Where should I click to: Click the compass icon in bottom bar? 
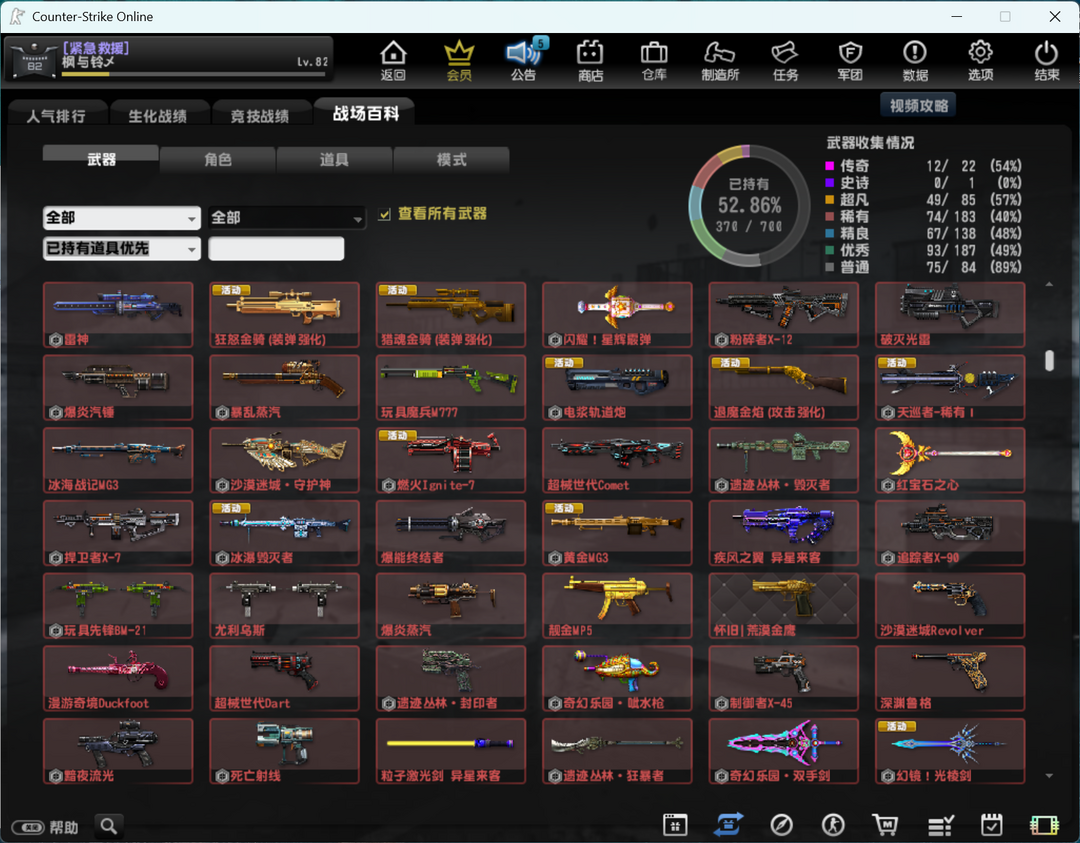[x=781, y=824]
